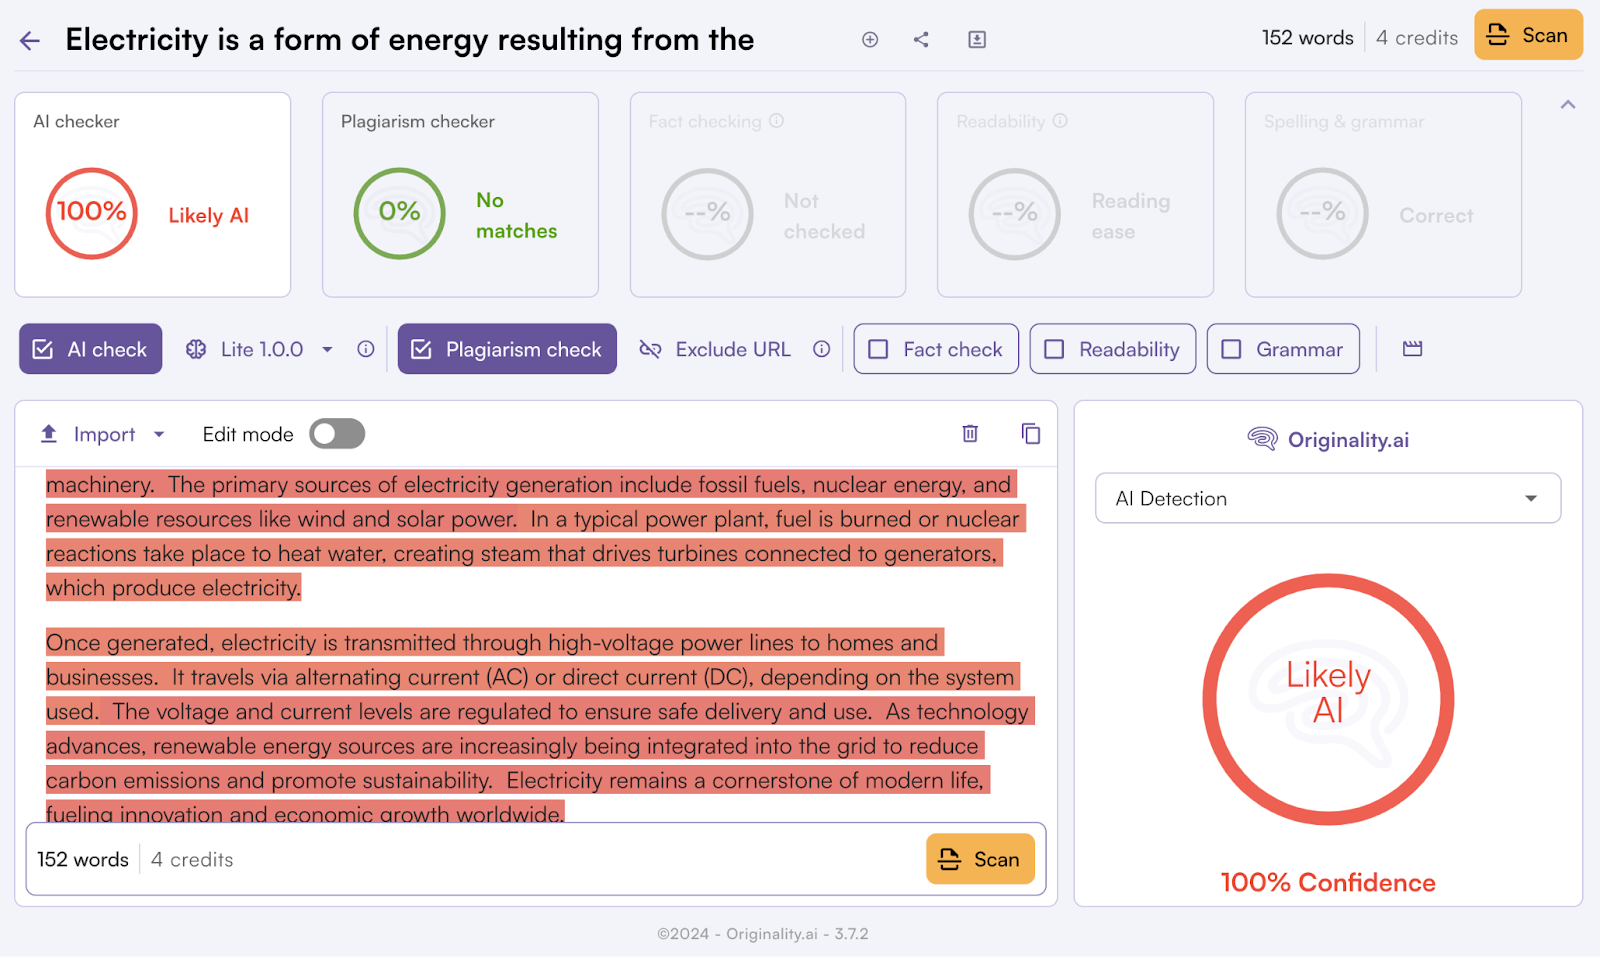Open the Readability result card
This screenshot has width=1600, height=958.
(x=1075, y=195)
